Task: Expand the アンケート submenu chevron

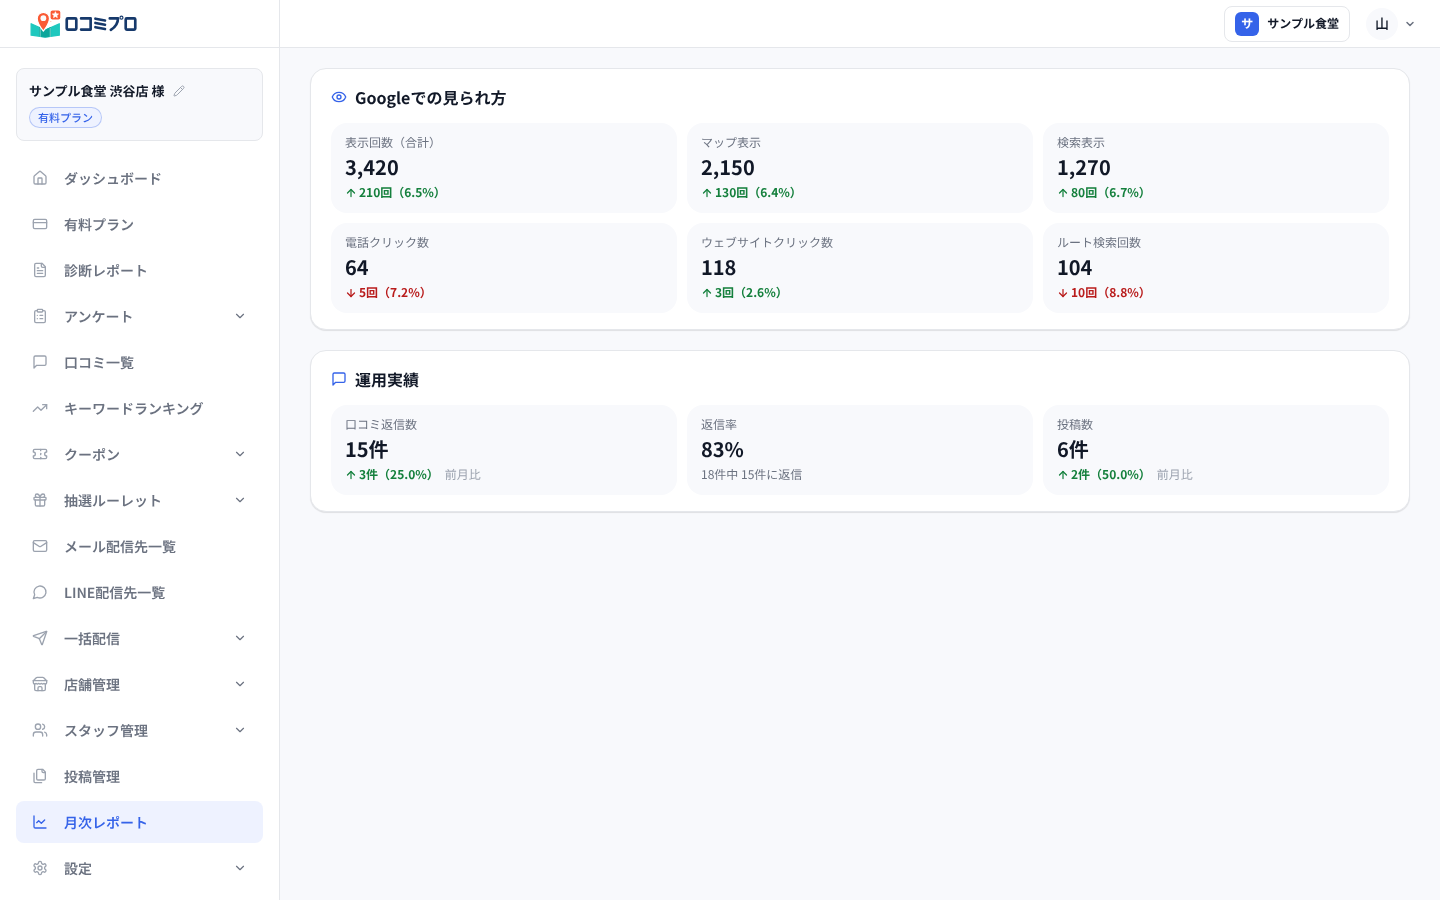Action: (x=240, y=316)
